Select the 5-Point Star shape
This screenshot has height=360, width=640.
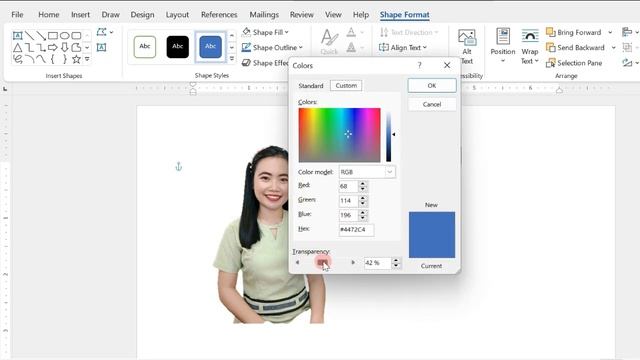click(76, 59)
